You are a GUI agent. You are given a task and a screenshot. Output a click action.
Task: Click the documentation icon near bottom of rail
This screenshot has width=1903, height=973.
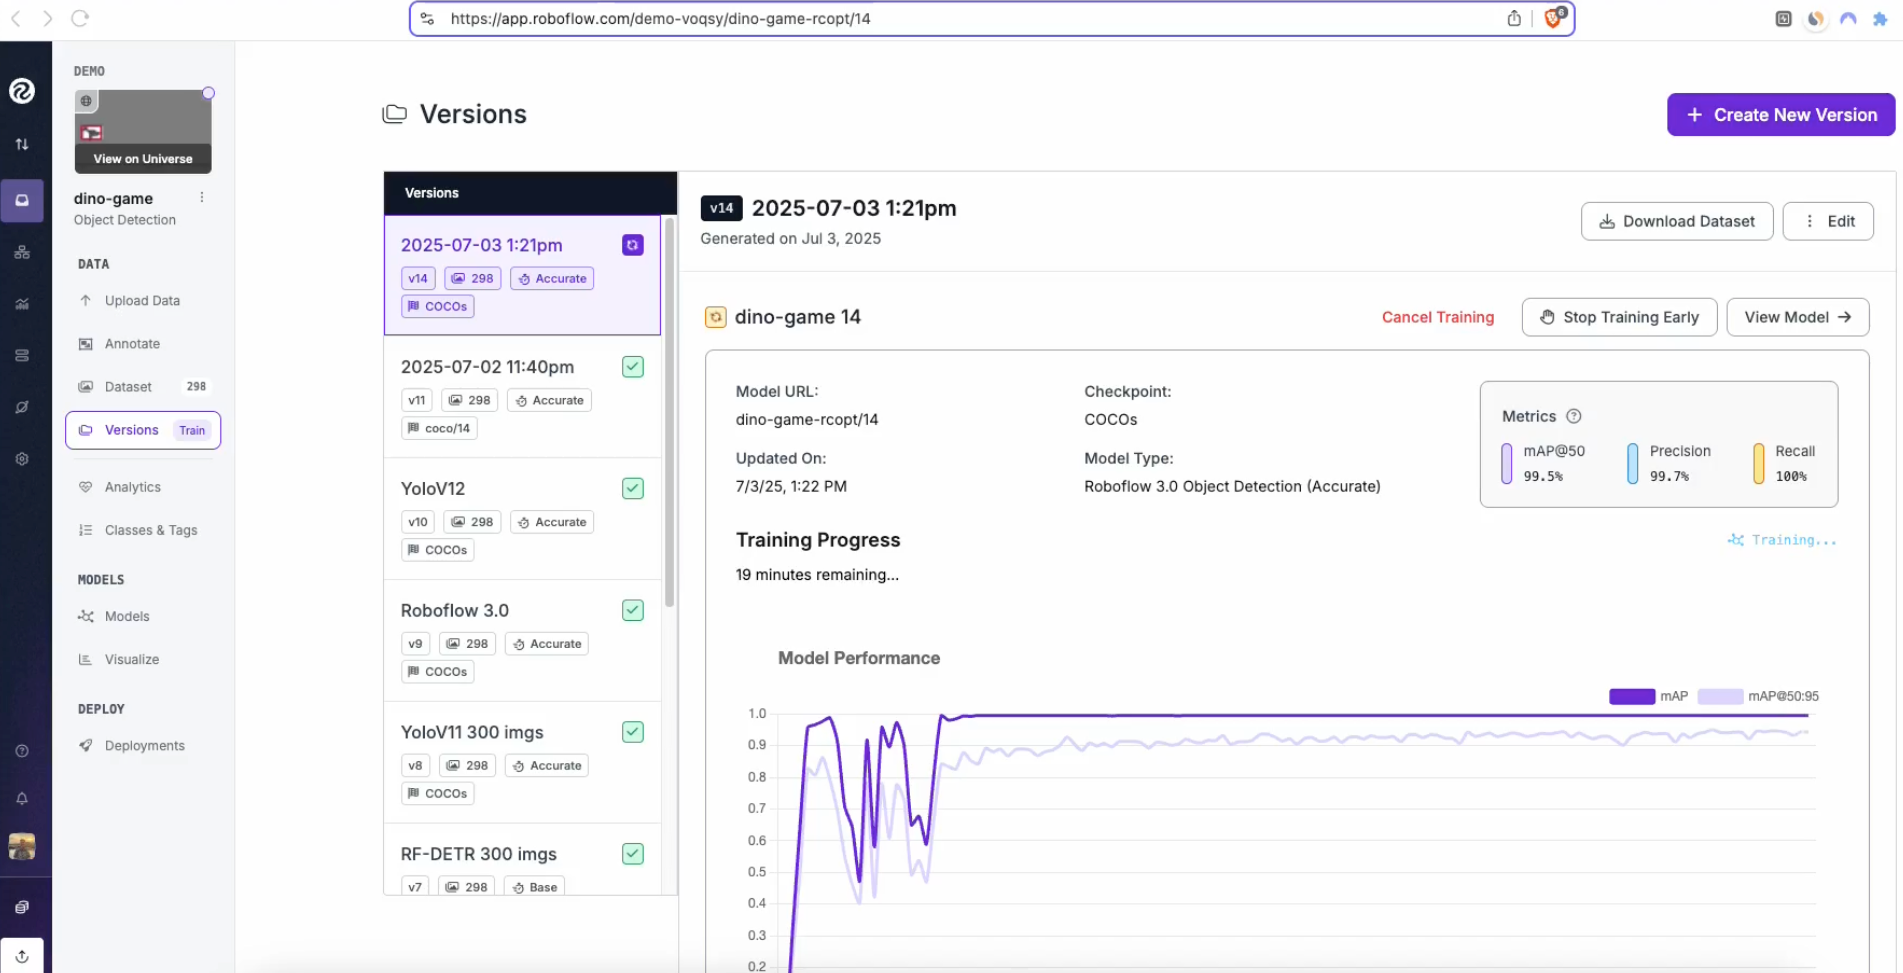tap(22, 907)
